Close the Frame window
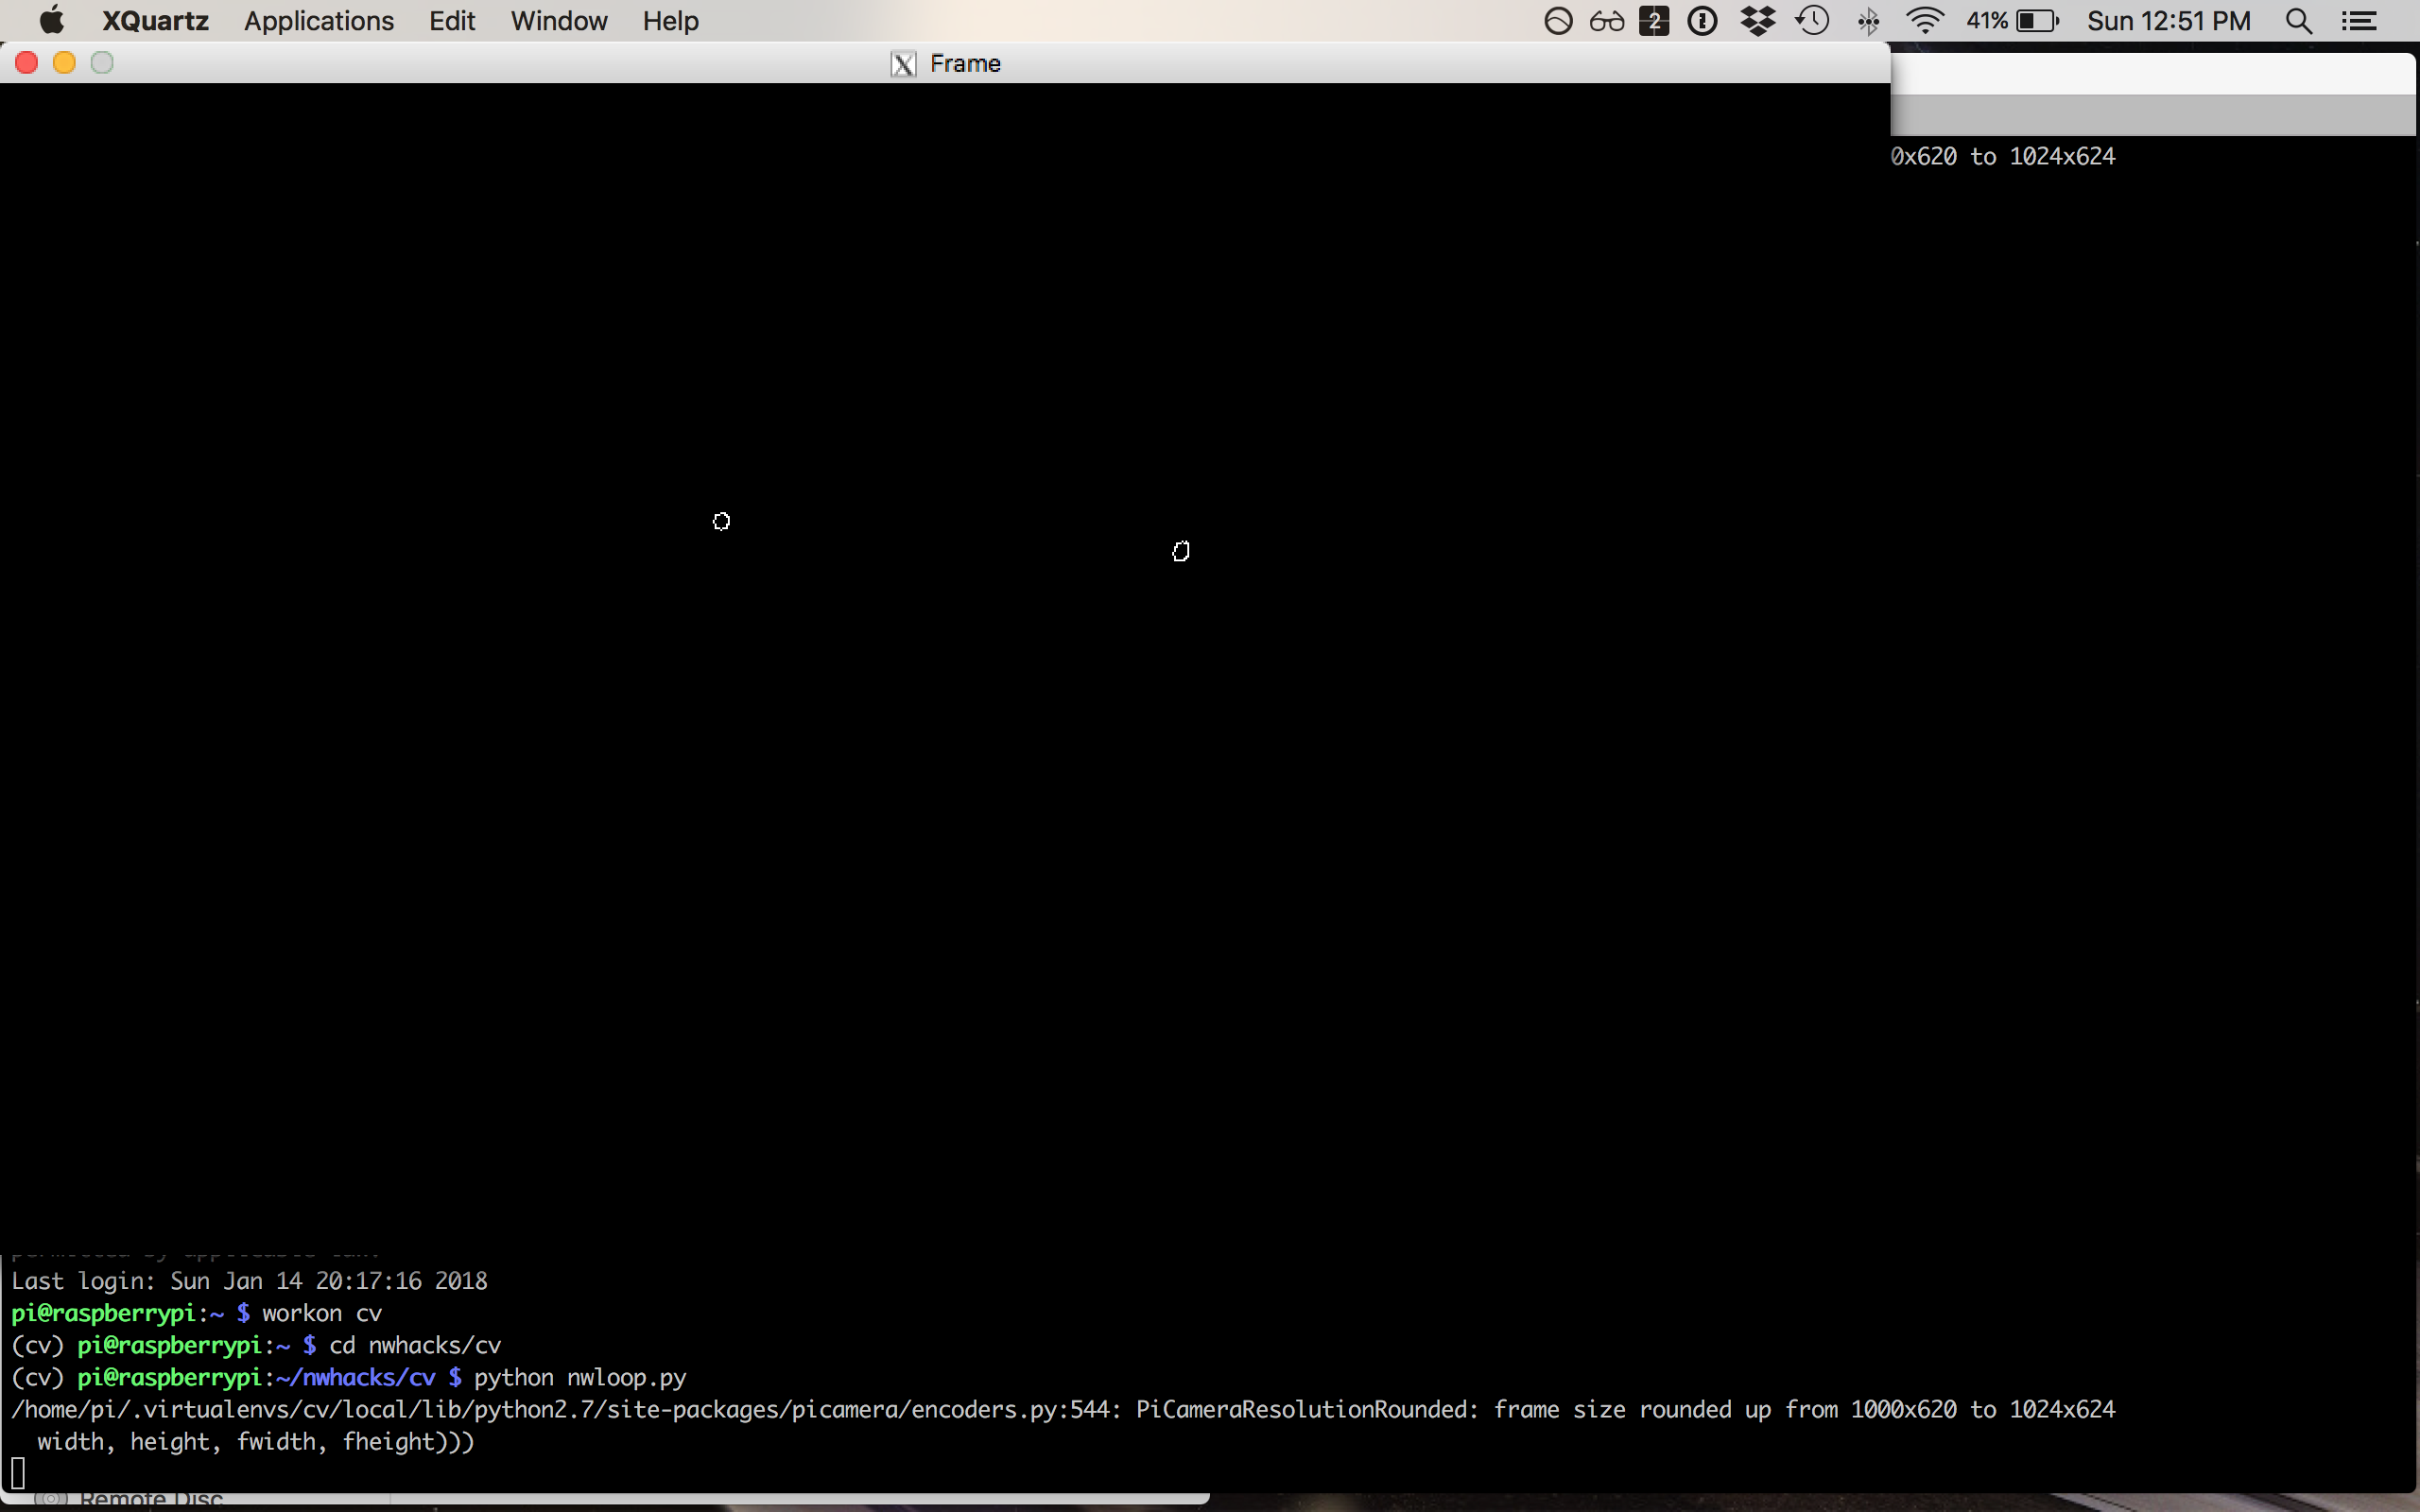Screen dimensions: 2420x1512 tap(27, 63)
